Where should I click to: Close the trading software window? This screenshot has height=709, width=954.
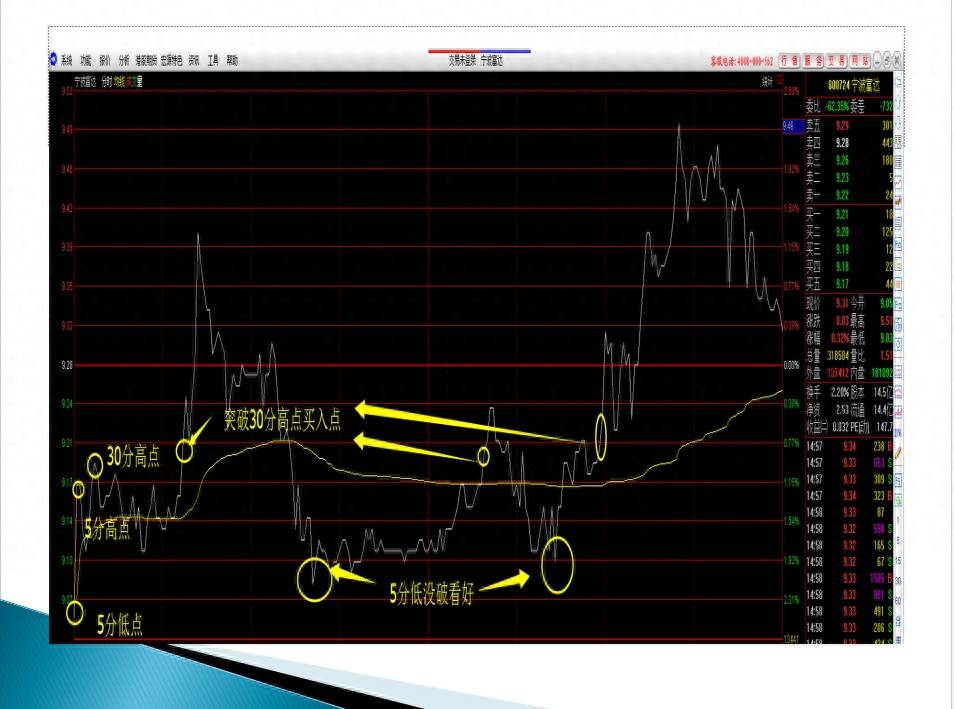click(x=897, y=60)
